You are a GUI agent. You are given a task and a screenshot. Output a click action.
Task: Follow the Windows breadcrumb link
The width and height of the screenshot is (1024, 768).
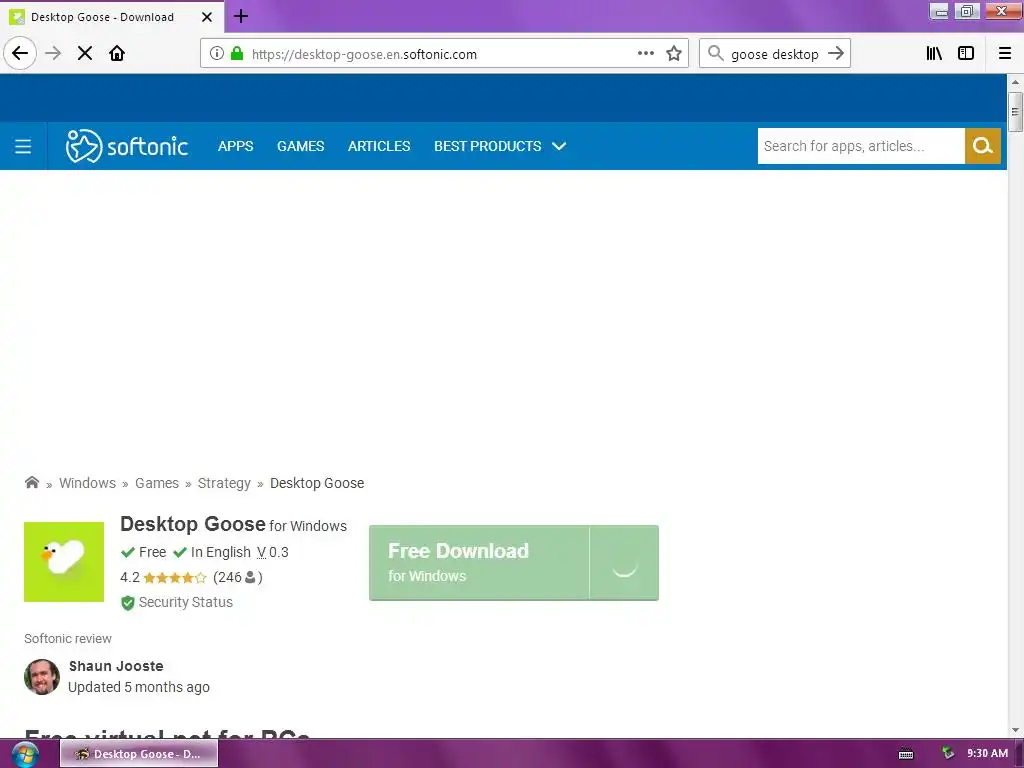coord(88,483)
